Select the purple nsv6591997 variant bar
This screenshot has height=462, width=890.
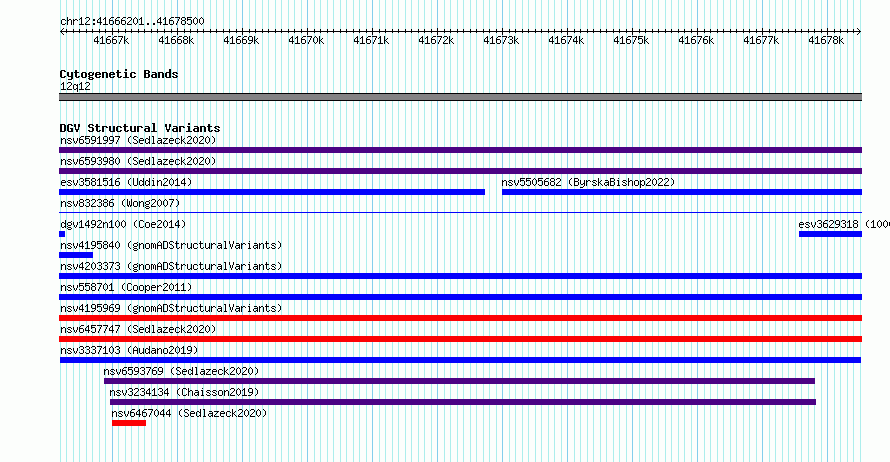click(x=460, y=150)
